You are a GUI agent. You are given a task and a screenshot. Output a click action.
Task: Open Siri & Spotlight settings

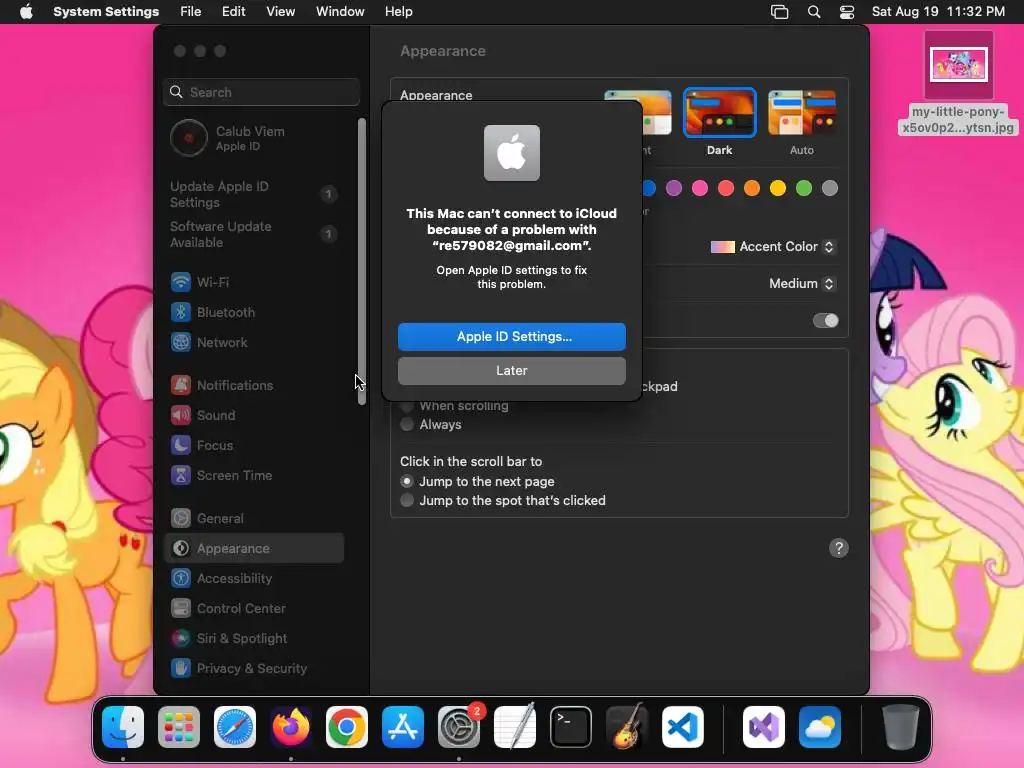pos(255,639)
